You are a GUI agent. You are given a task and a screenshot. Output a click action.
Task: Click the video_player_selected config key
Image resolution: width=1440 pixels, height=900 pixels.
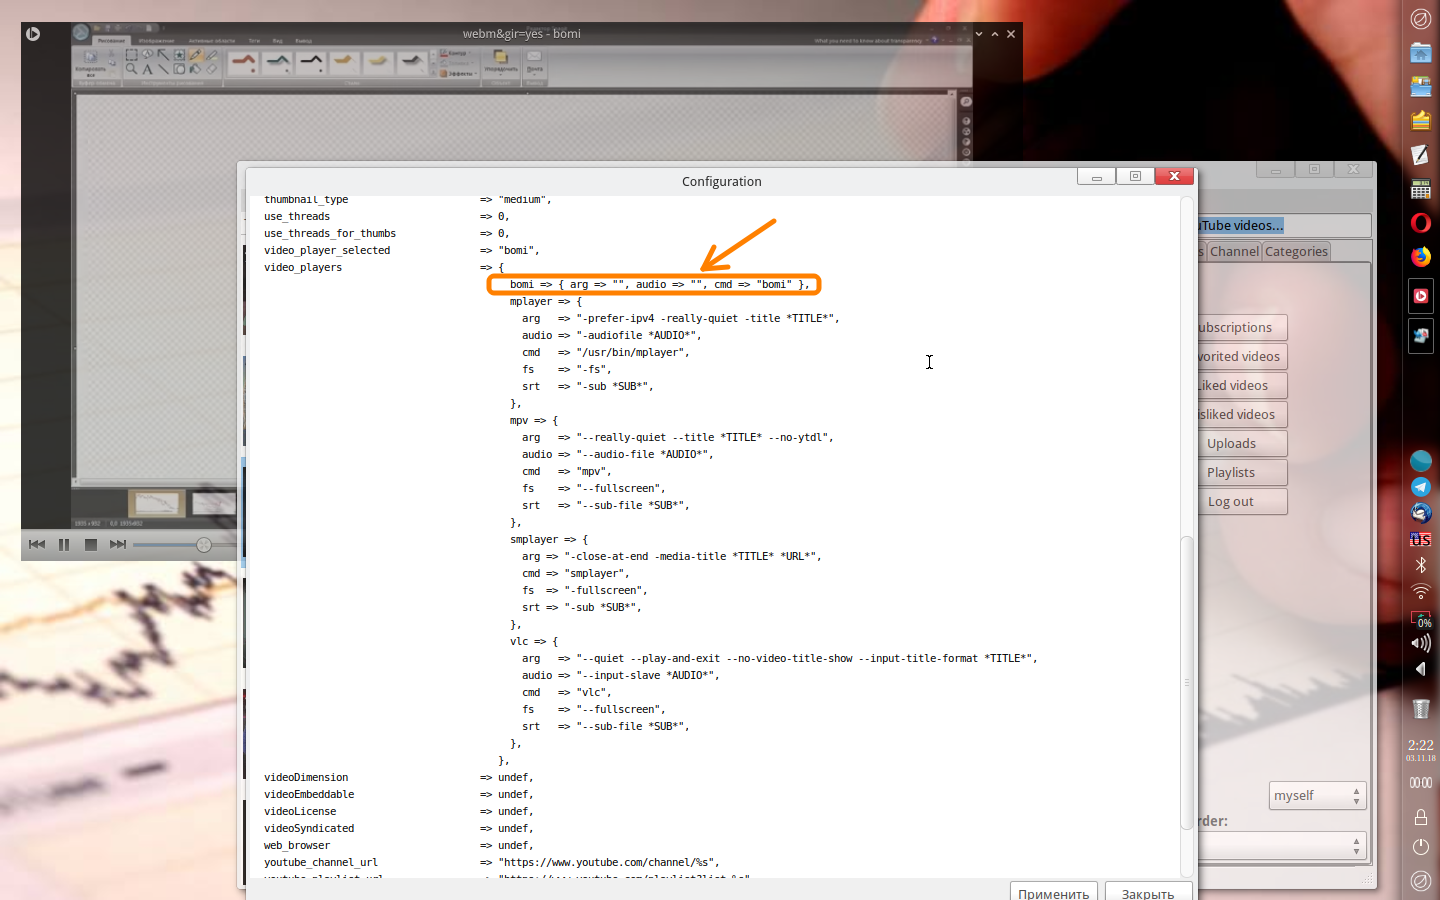[x=327, y=251]
